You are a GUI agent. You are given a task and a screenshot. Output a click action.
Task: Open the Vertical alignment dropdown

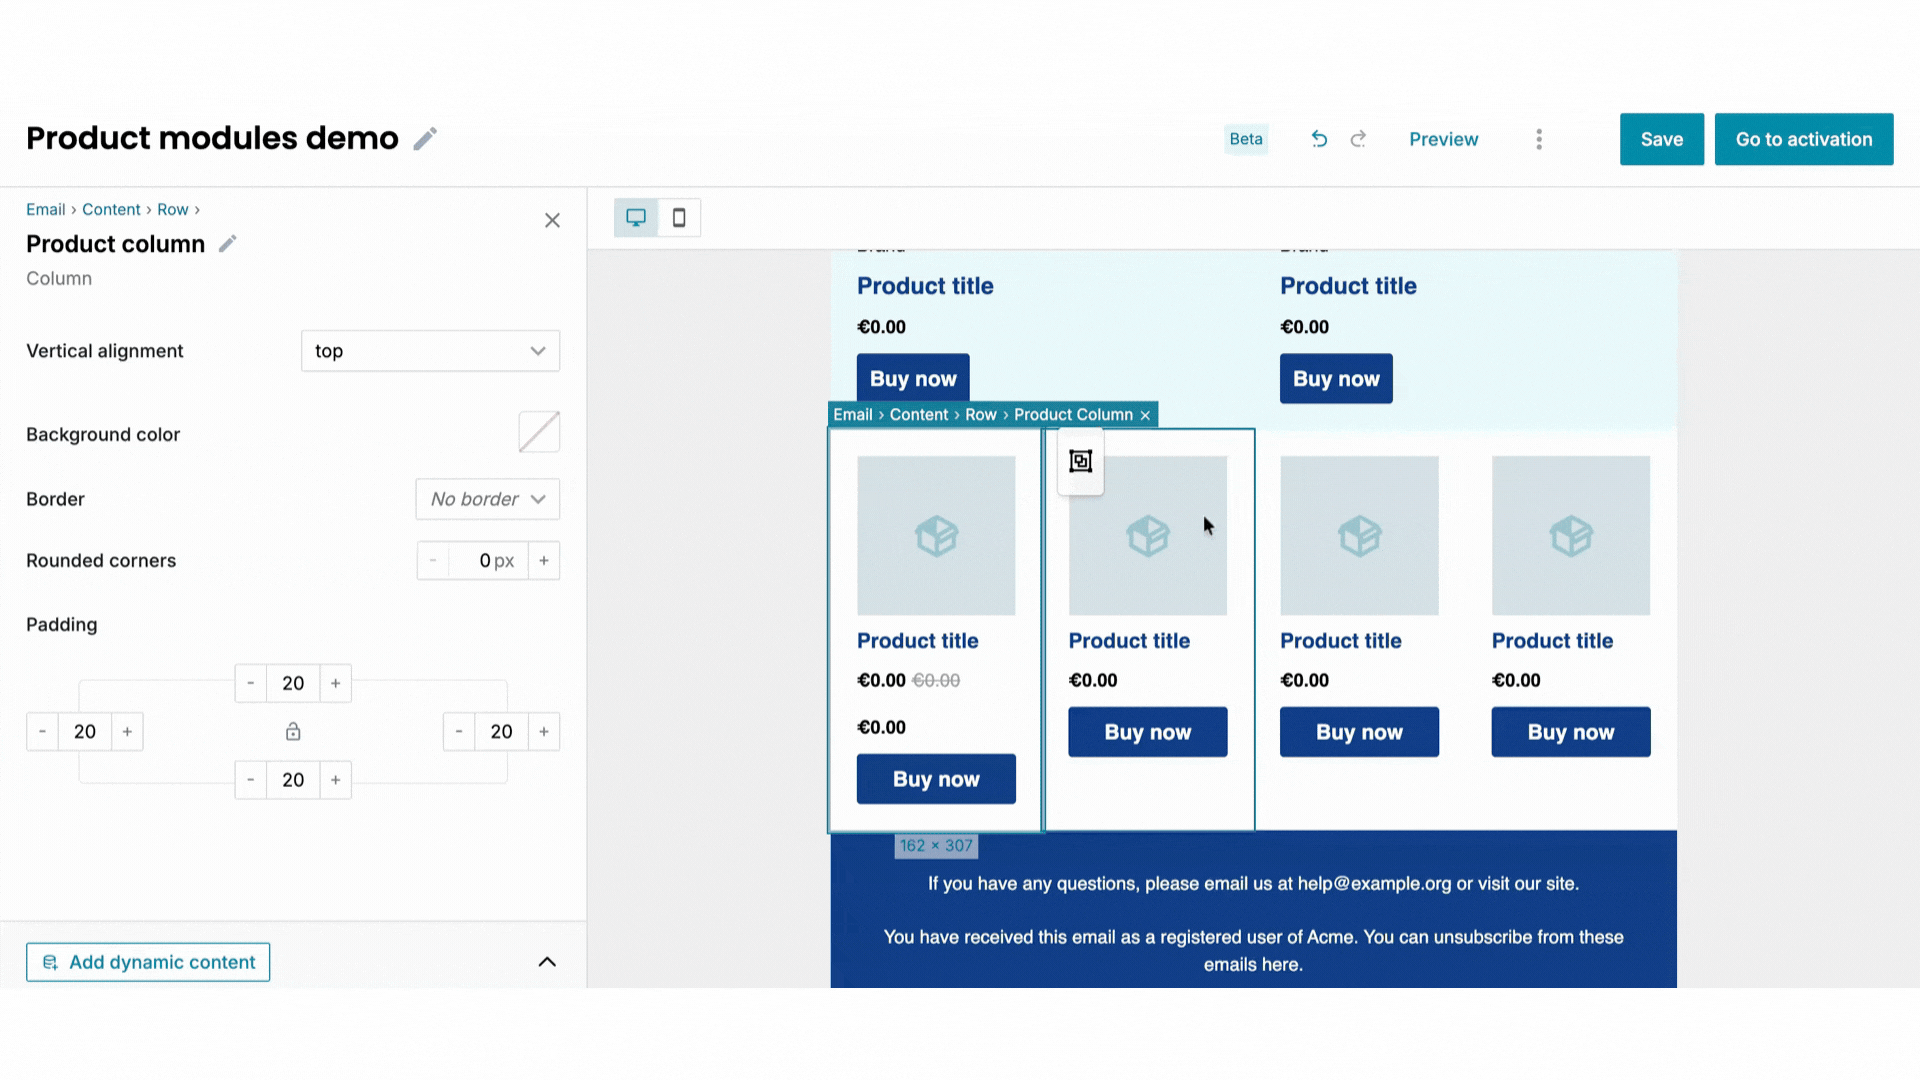pos(430,351)
